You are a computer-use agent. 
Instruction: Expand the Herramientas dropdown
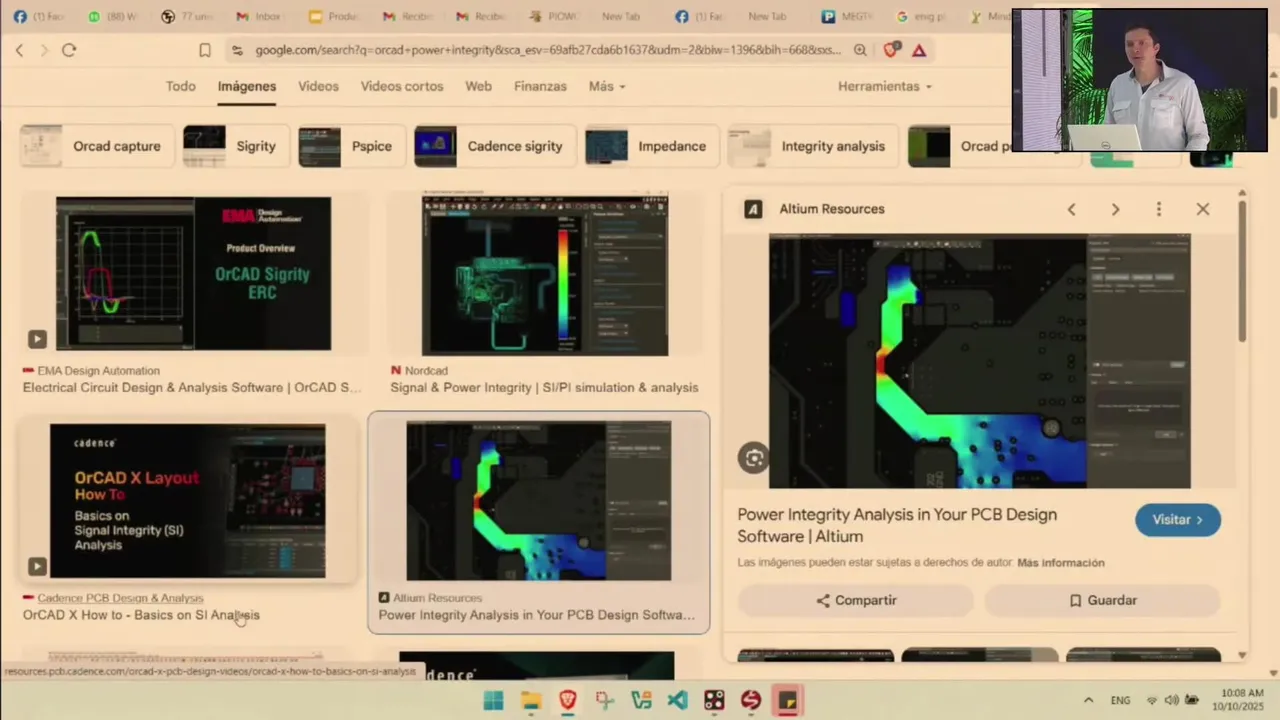[885, 86]
